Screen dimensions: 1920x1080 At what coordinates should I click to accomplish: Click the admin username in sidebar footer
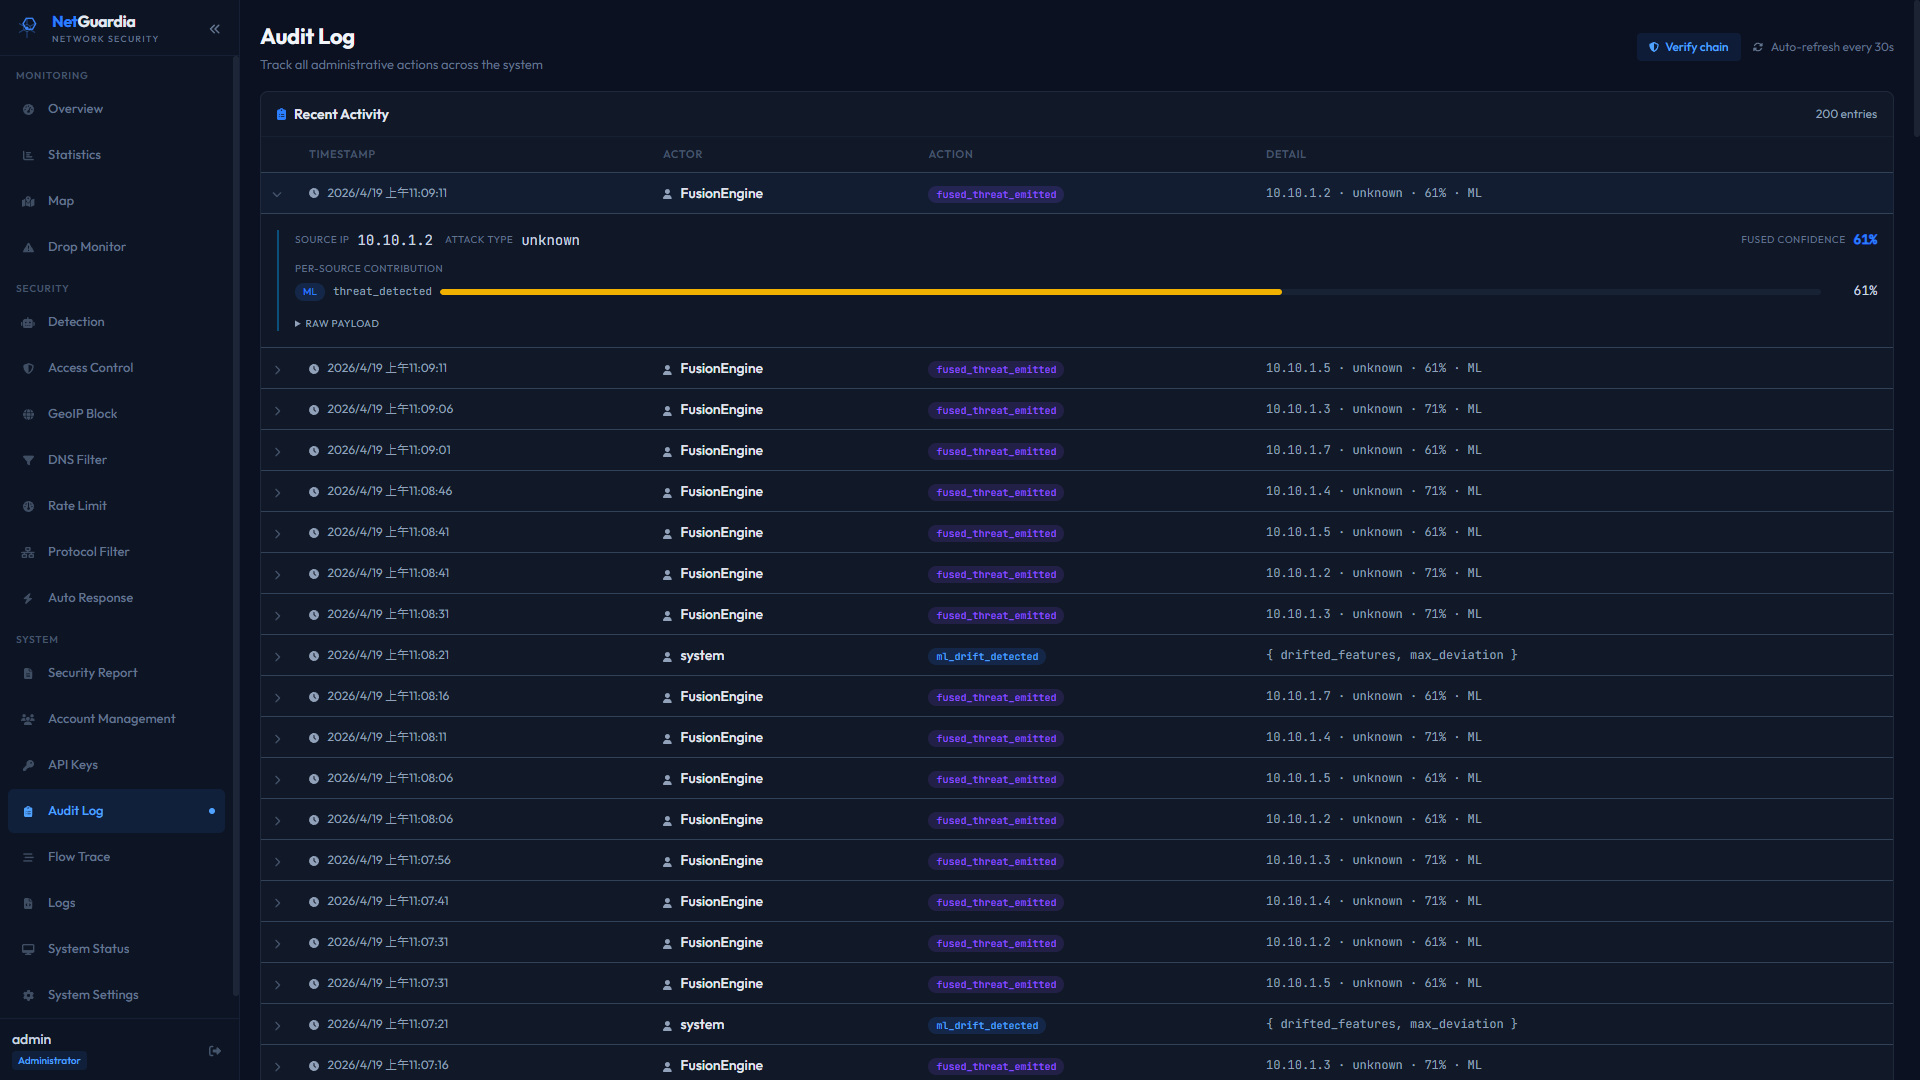coord(32,1039)
